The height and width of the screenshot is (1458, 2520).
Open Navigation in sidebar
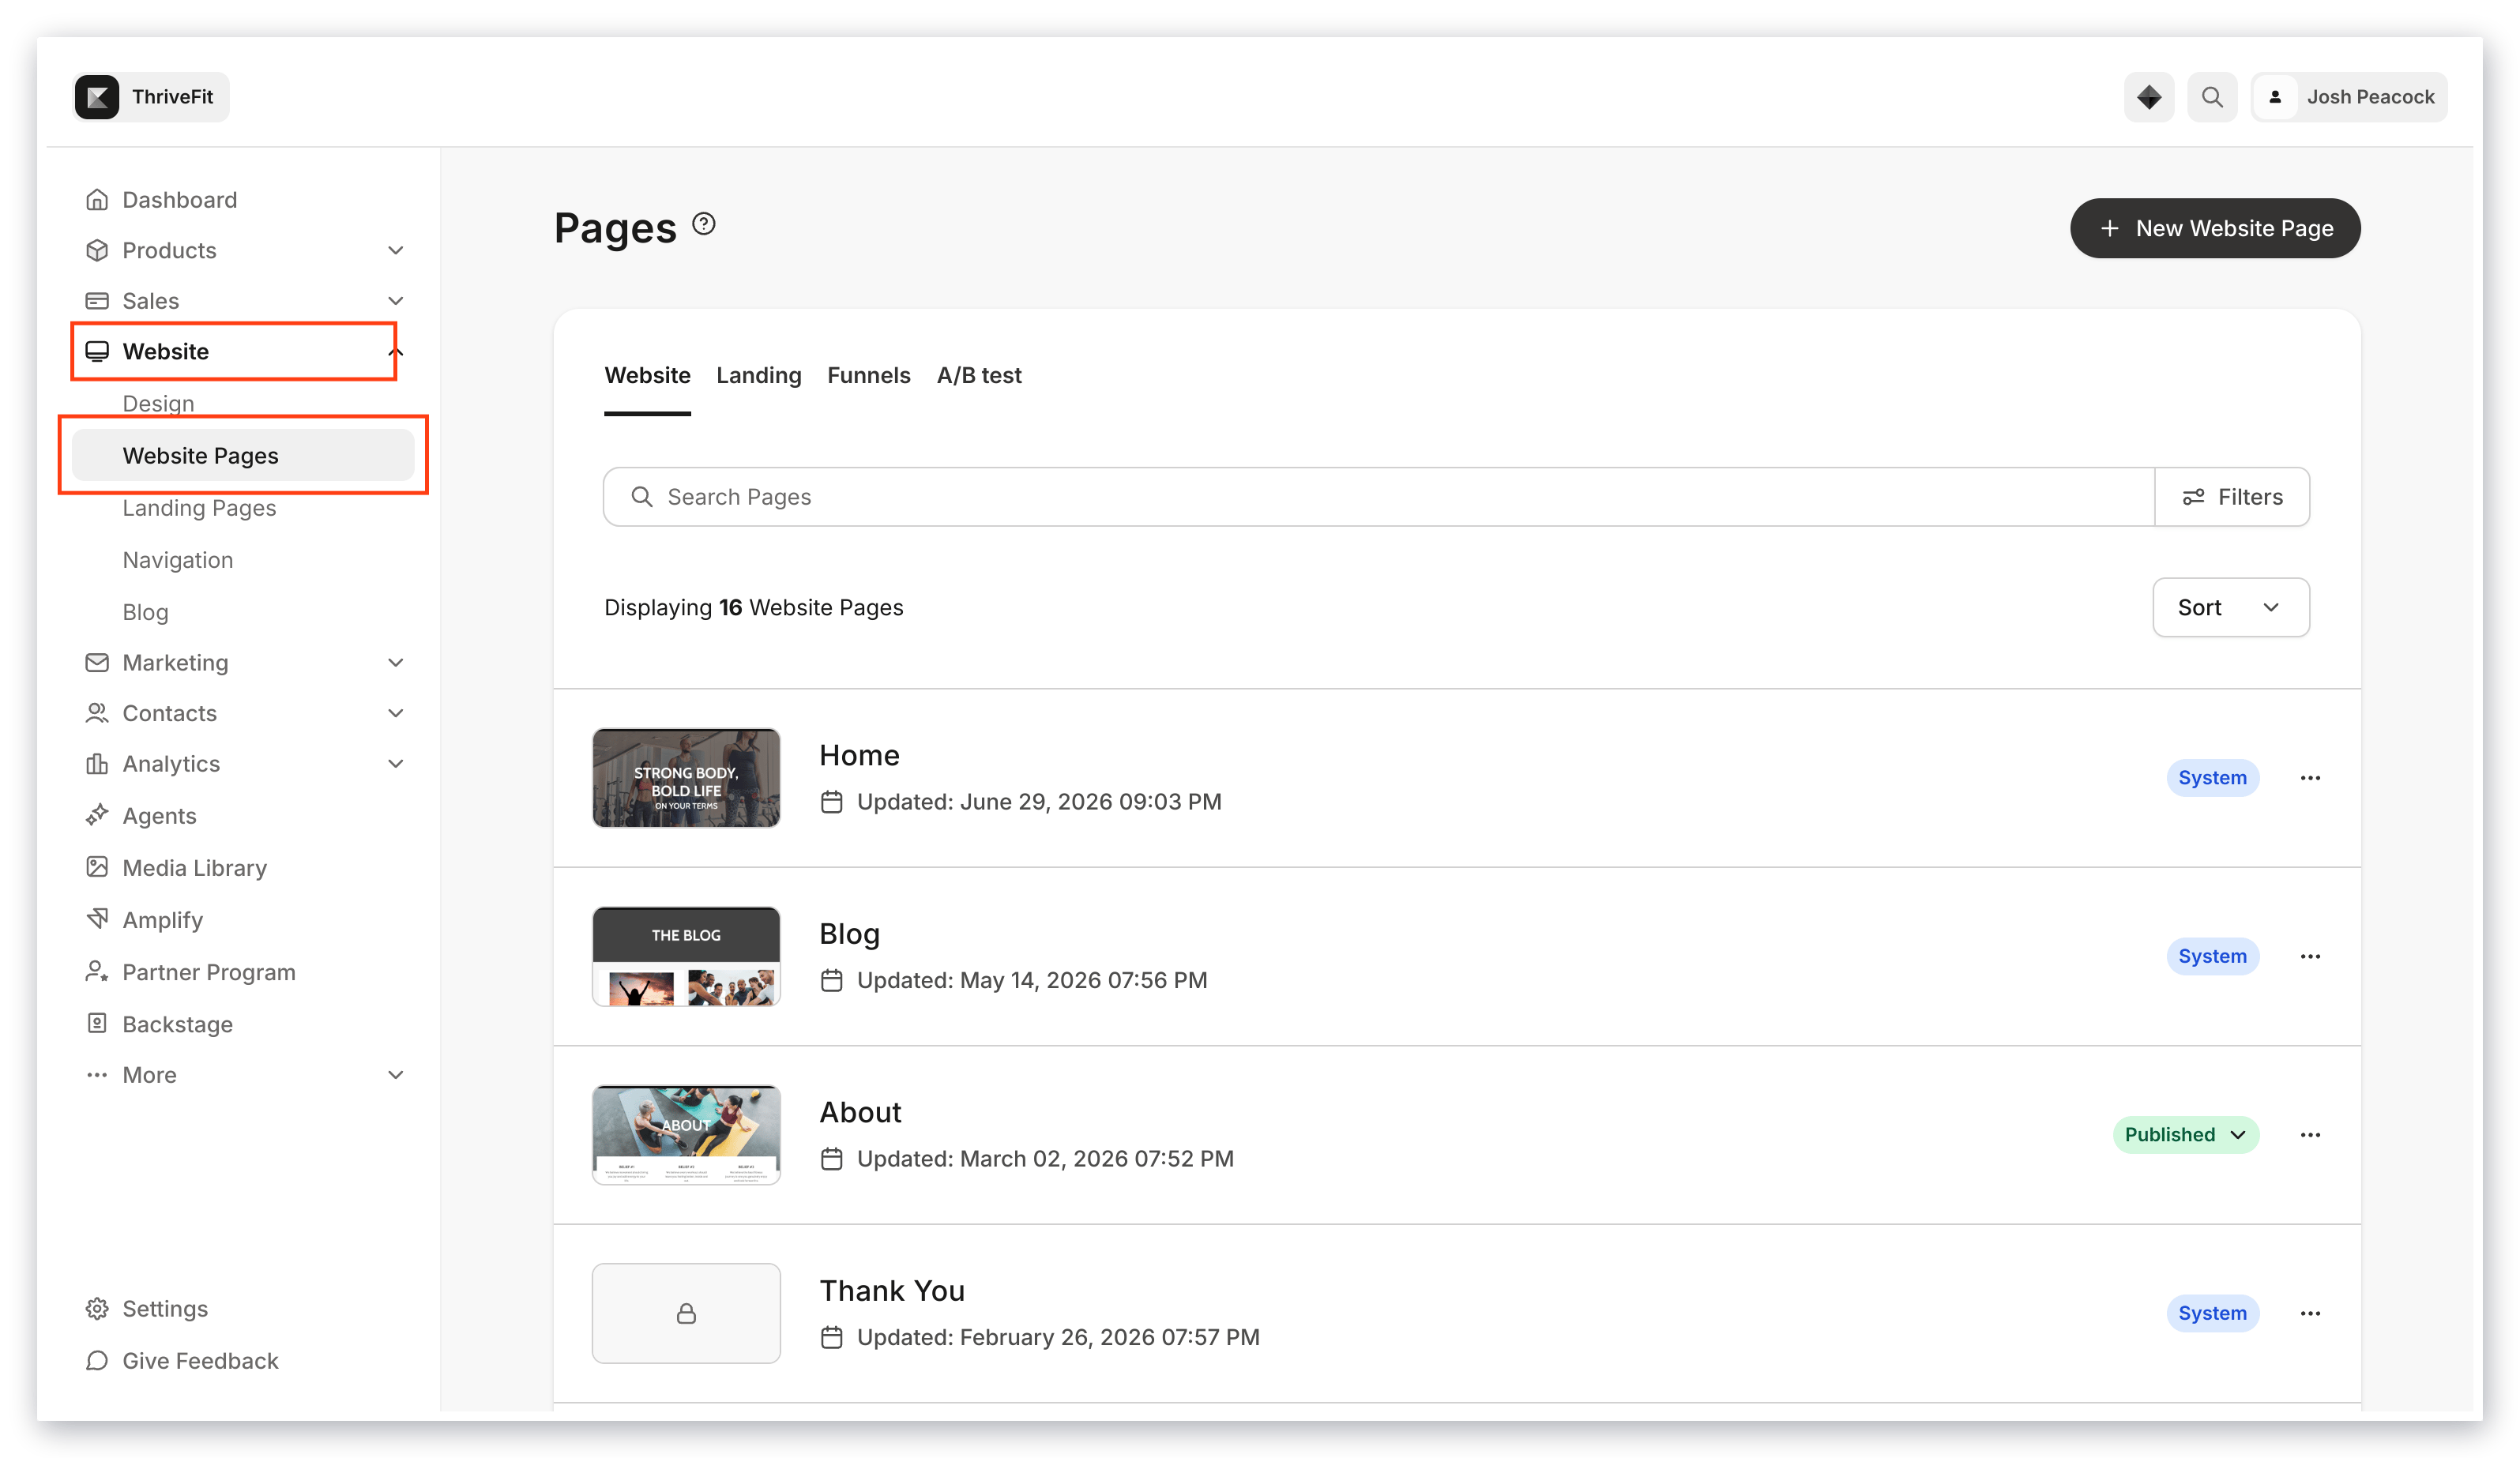[x=177, y=559]
